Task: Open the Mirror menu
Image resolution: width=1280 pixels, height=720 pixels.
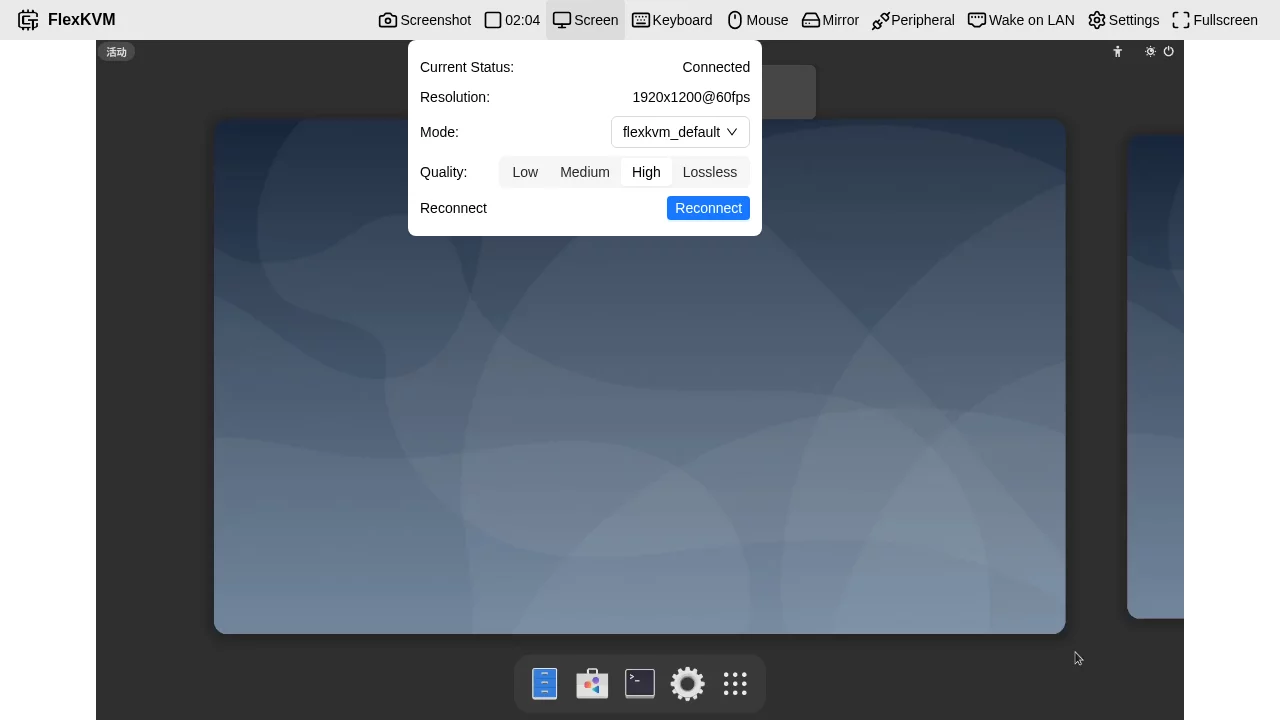Action: click(830, 20)
